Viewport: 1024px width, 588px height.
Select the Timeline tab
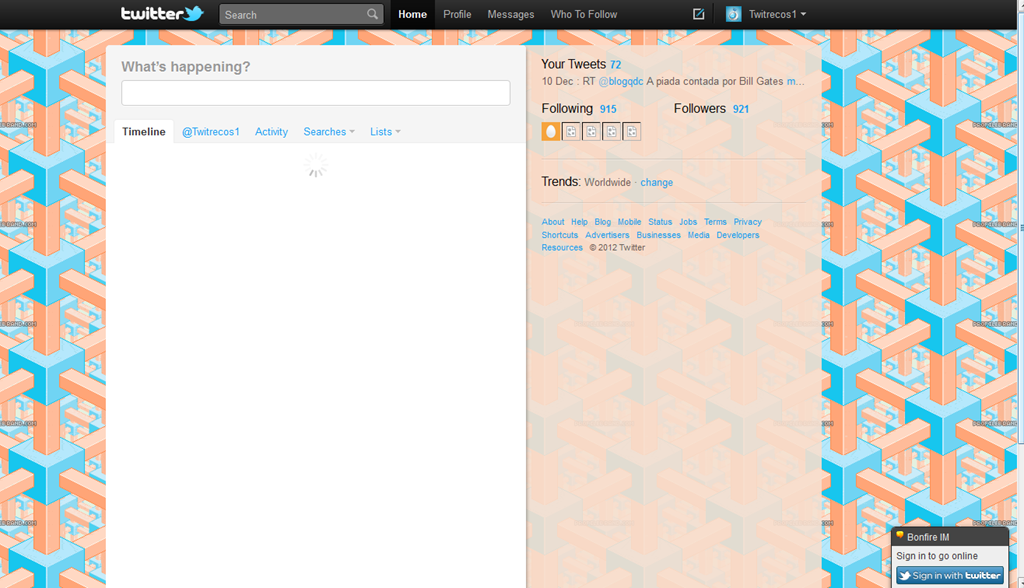click(144, 131)
